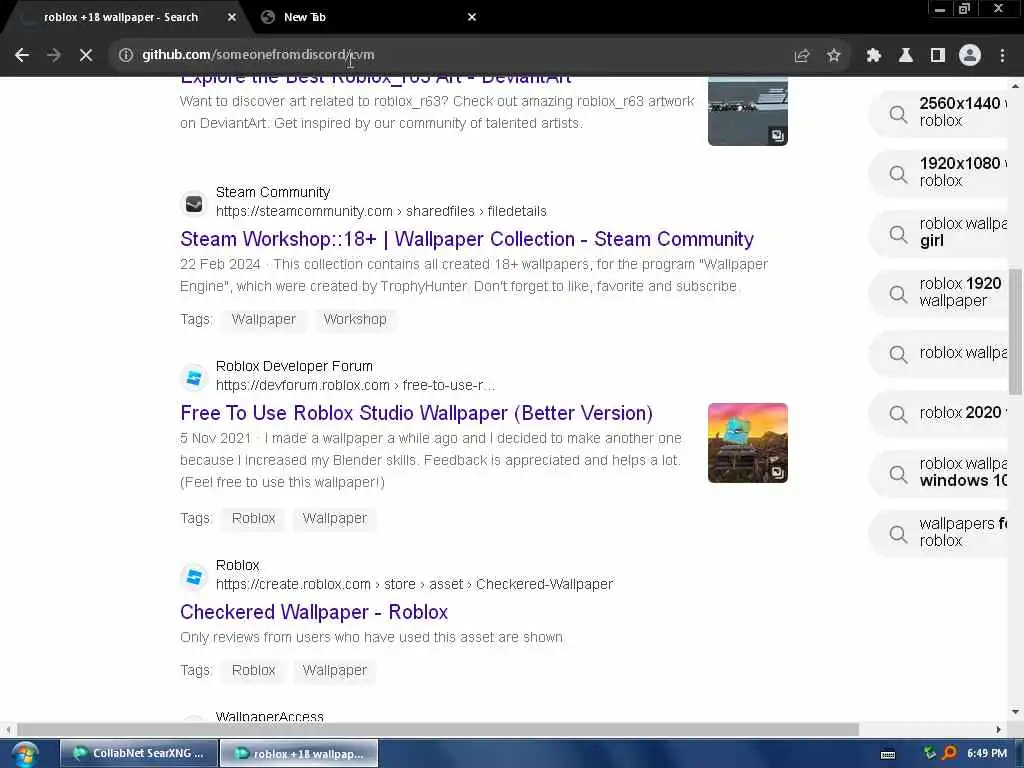Select the Wallpaper tag under Developer Forum result
1024x768 pixels.
tap(334, 519)
